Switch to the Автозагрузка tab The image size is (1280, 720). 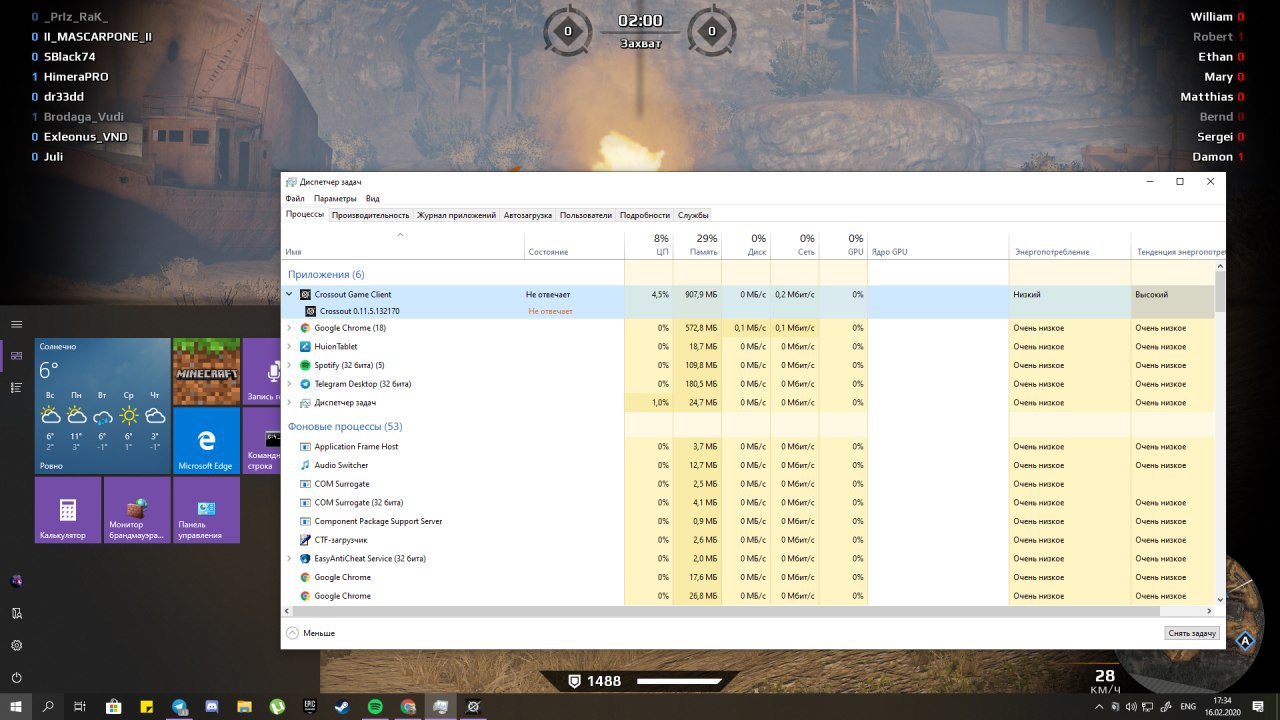[528, 215]
